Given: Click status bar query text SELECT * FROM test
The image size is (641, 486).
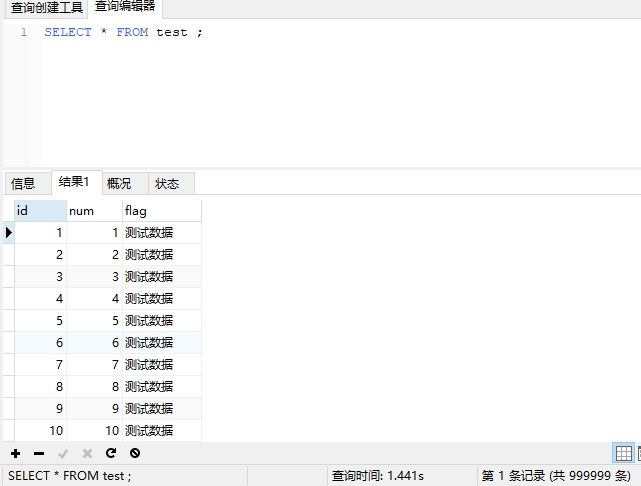Looking at the screenshot, I should (69, 476).
